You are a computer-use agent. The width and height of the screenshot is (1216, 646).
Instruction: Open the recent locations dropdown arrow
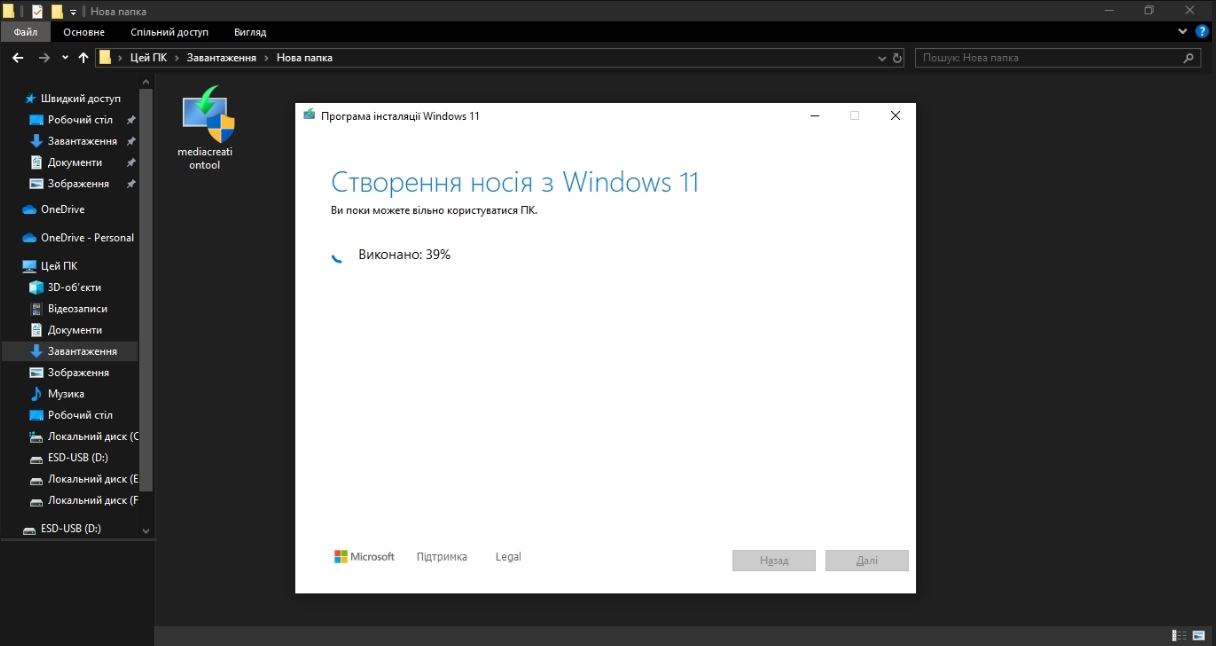pos(65,58)
